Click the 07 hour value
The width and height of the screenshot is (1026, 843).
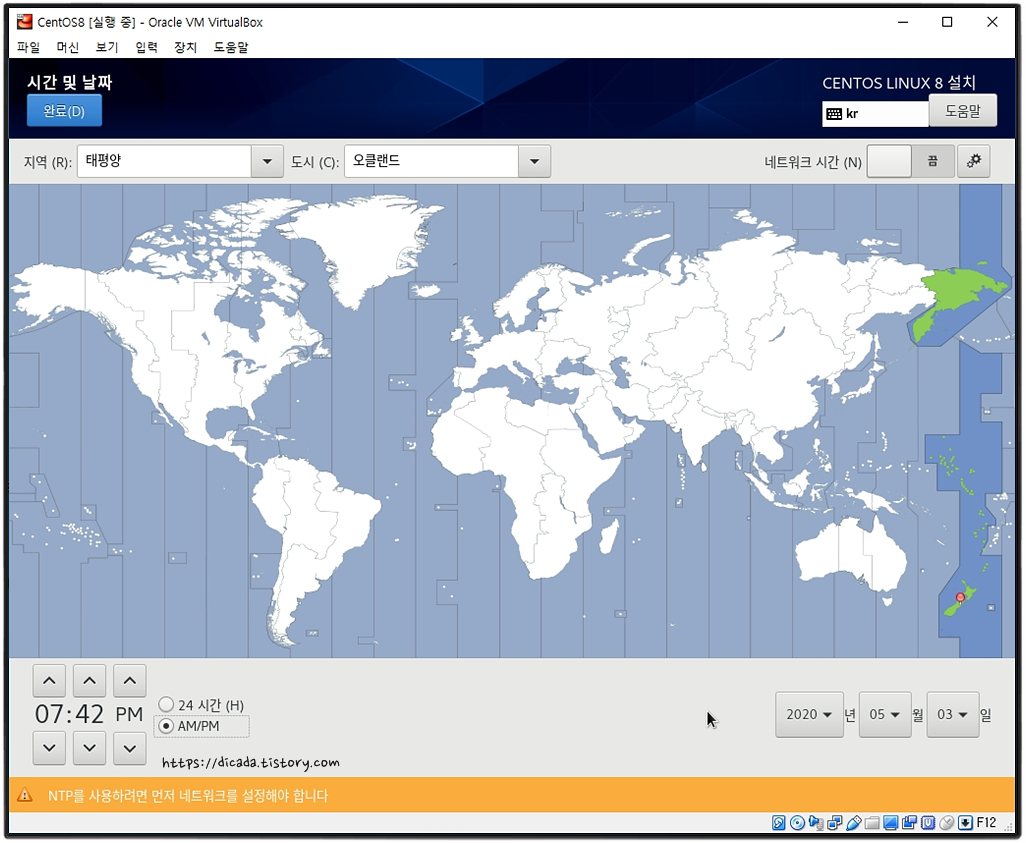[x=50, y=714]
